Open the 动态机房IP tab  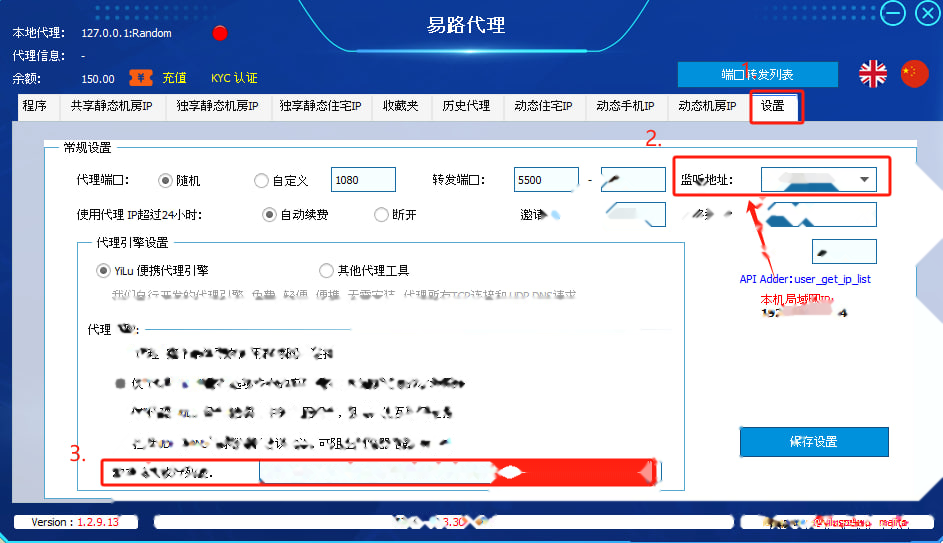point(707,106)
